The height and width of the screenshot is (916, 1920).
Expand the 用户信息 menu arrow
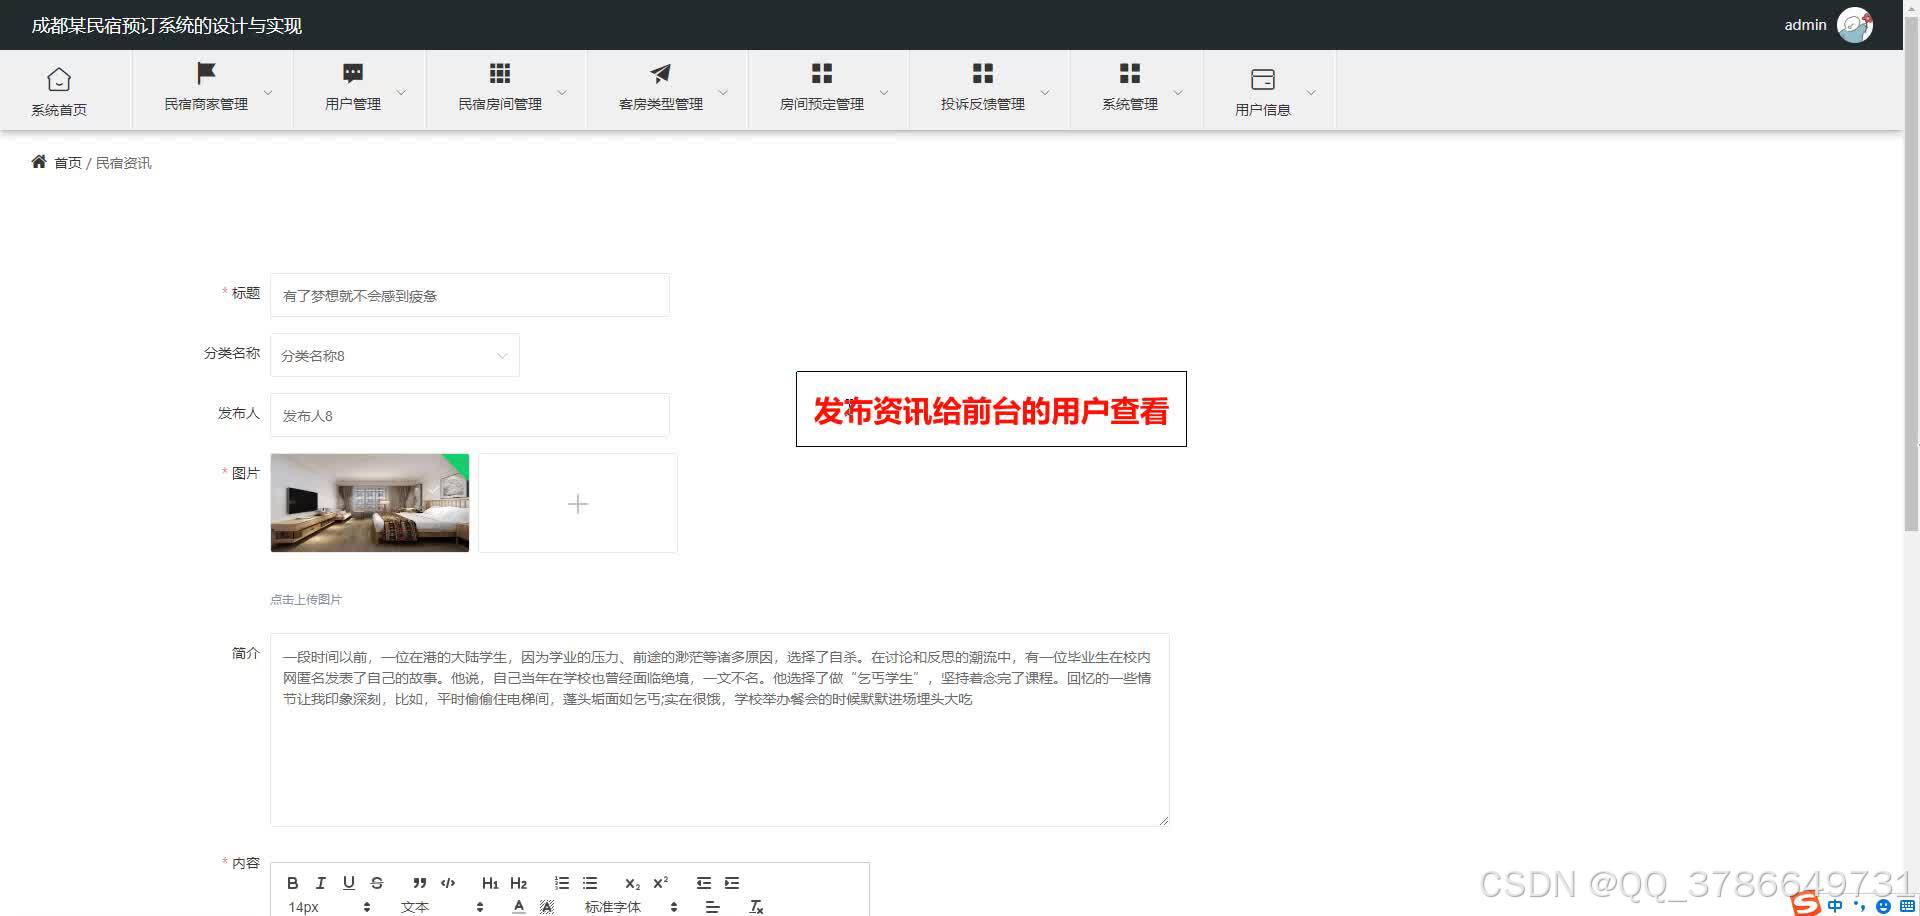click(x=1311, y=92)
